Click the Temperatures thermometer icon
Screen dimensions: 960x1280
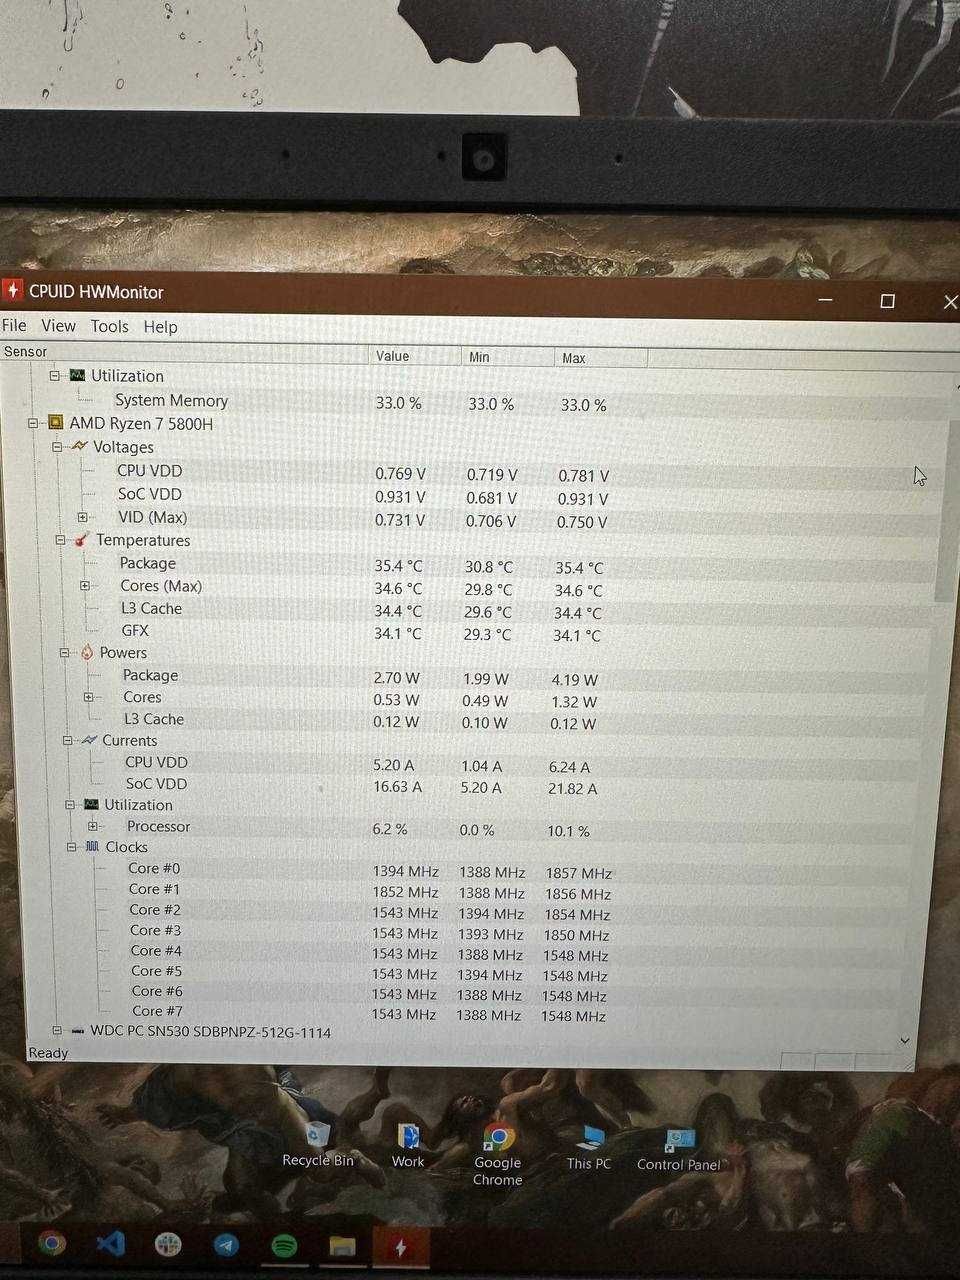tap(82, 540)
